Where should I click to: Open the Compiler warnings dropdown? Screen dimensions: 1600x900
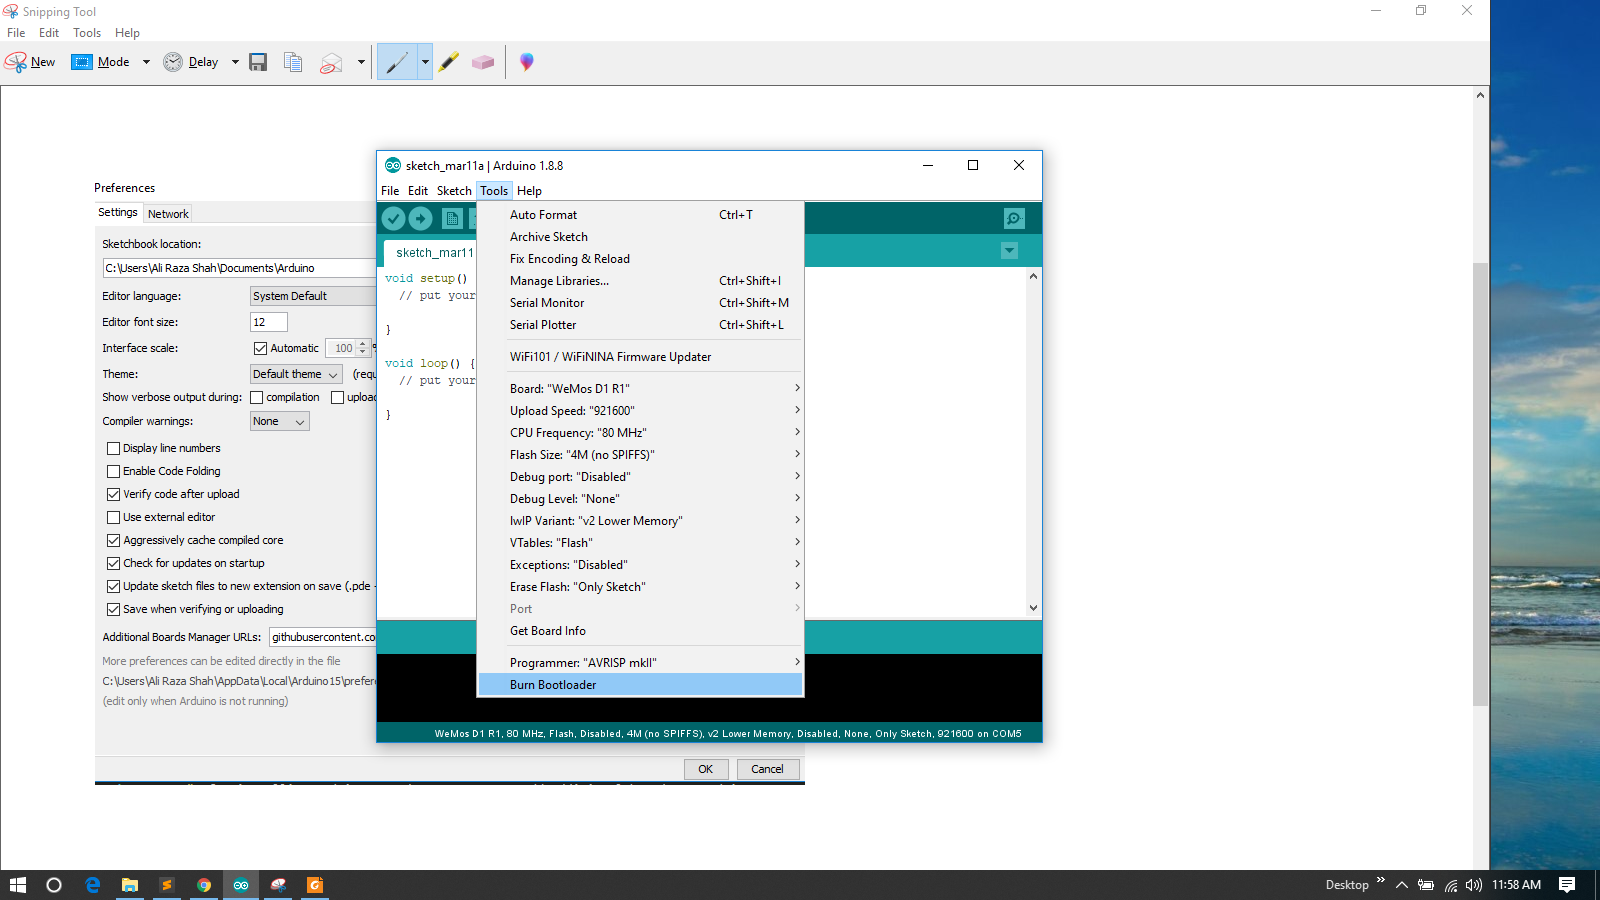[280, 422]
